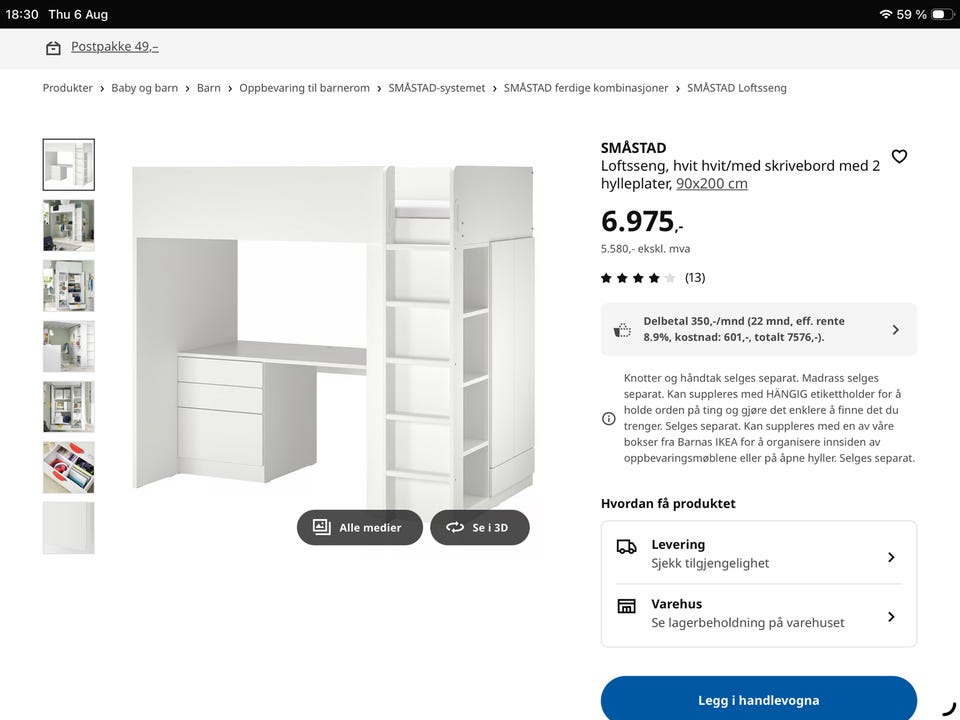Select sixth thumbnail with drawer organizers
The image size is (960, 720).
(x=69, y=468)
